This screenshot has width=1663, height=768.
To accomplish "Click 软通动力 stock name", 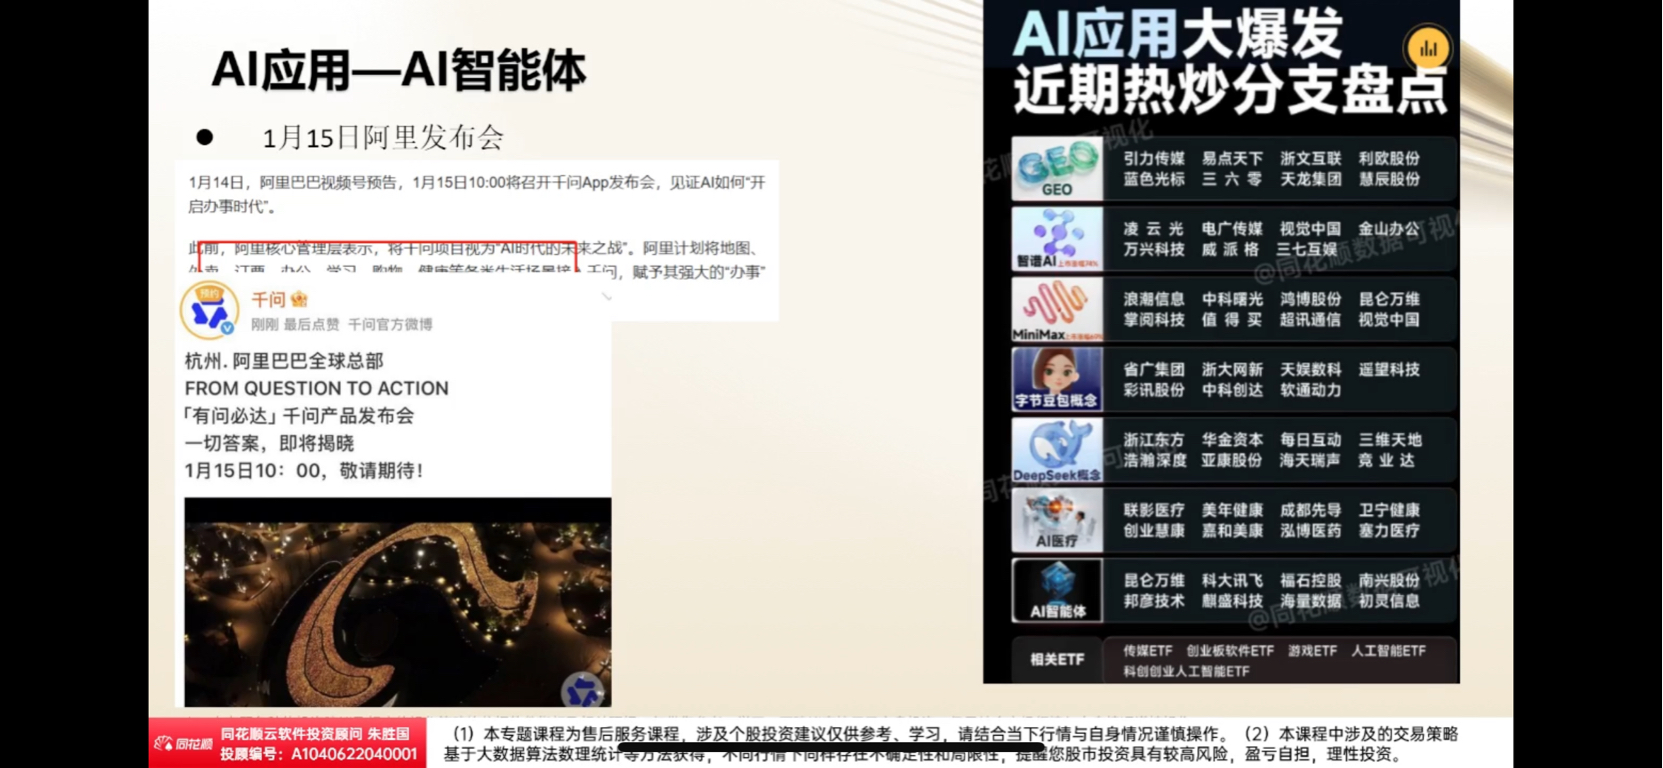I will tap(1311, 390).
